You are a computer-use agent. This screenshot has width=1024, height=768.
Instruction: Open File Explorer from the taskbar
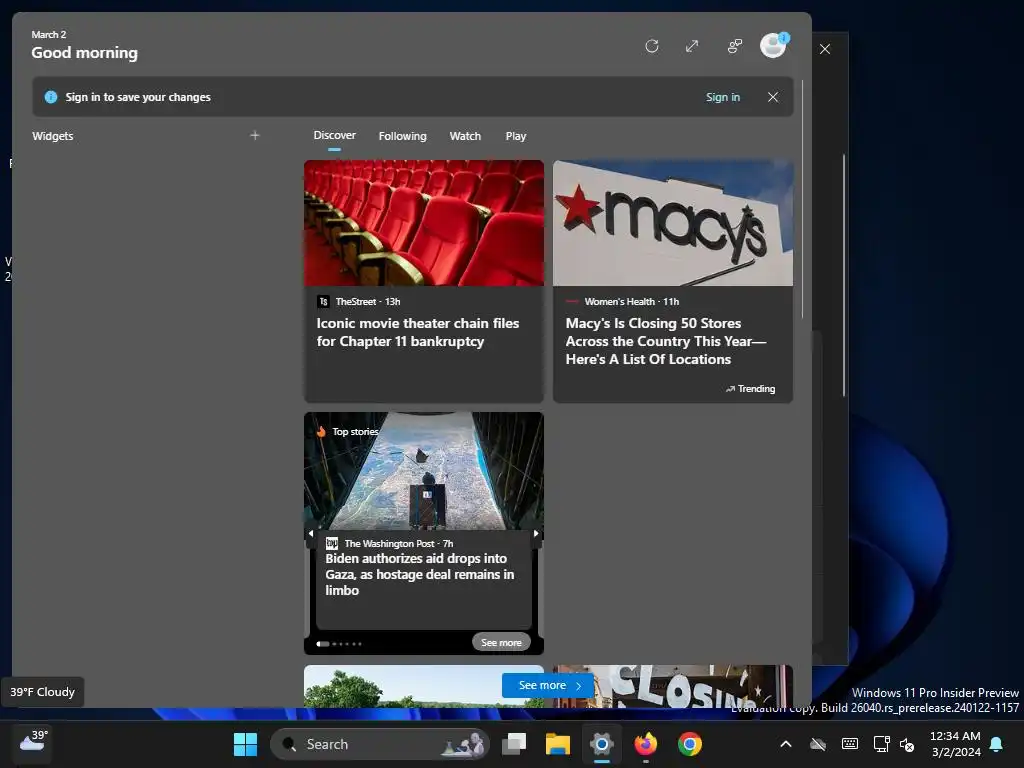click(x=558, y=744)
